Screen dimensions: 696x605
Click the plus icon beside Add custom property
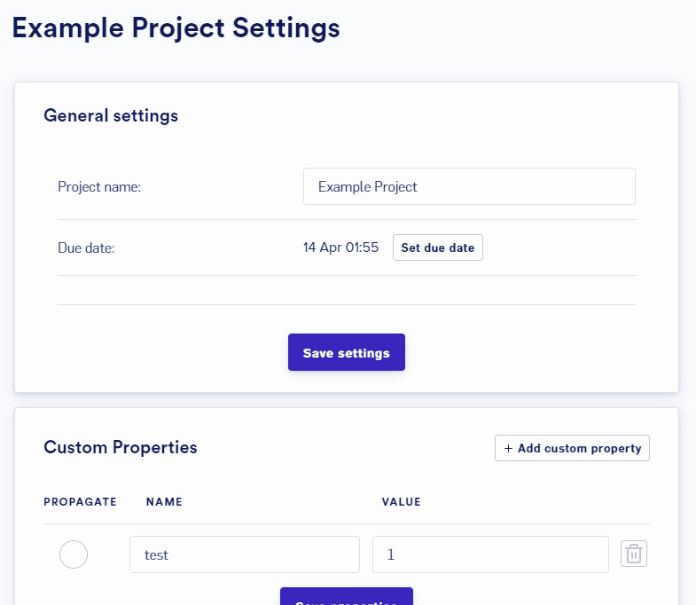click(x=508, y=448)
